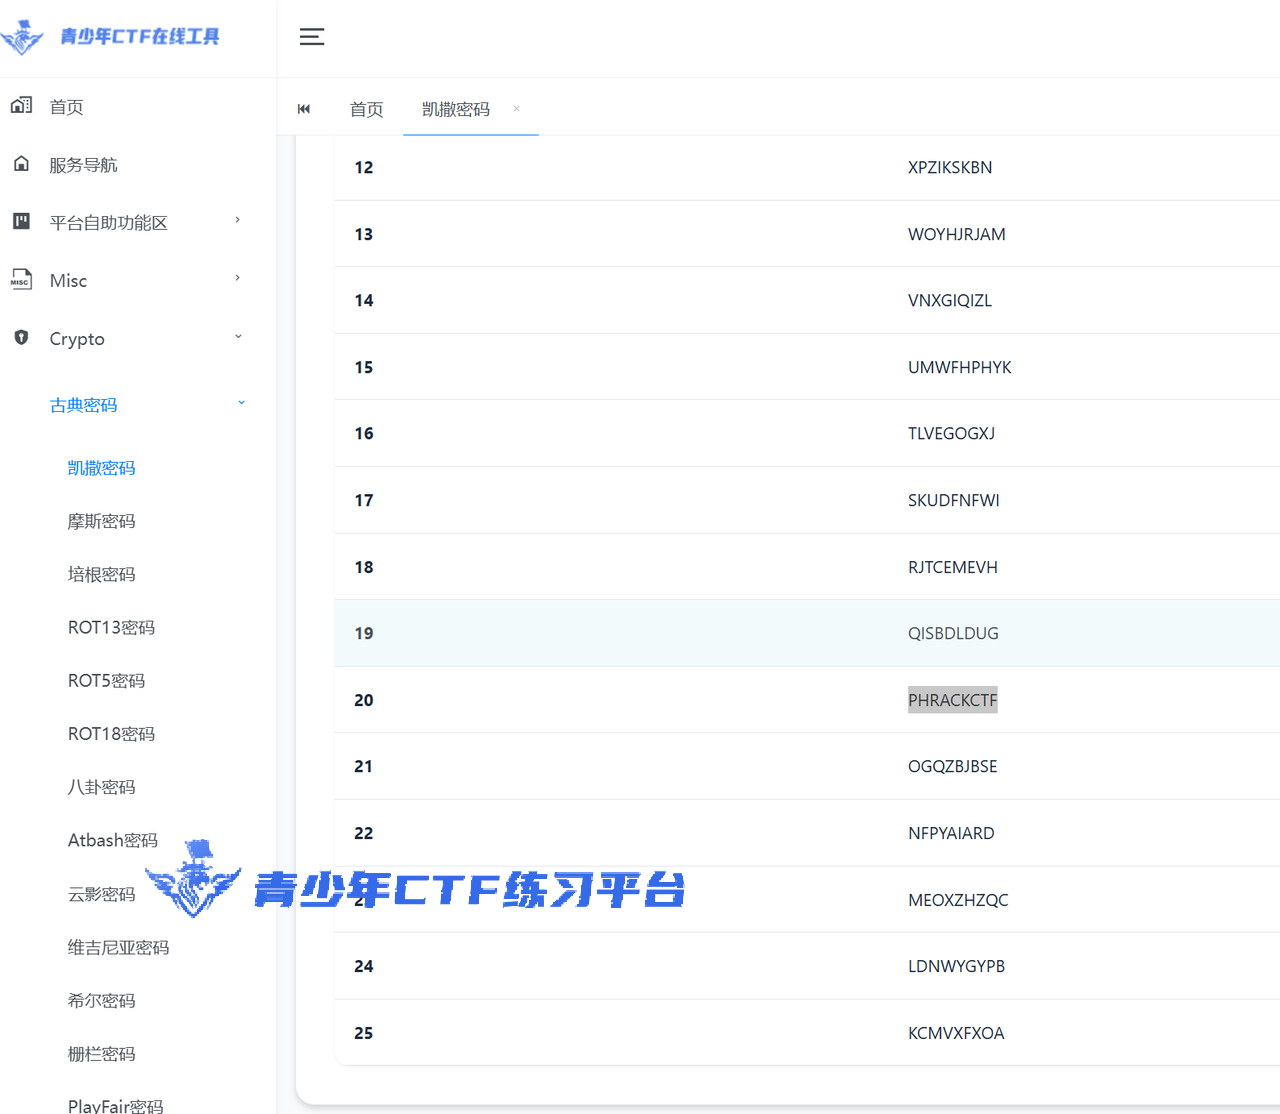Expand the Crypto dropdown arrow
1280x1114 pixels.
coord(238,336)
